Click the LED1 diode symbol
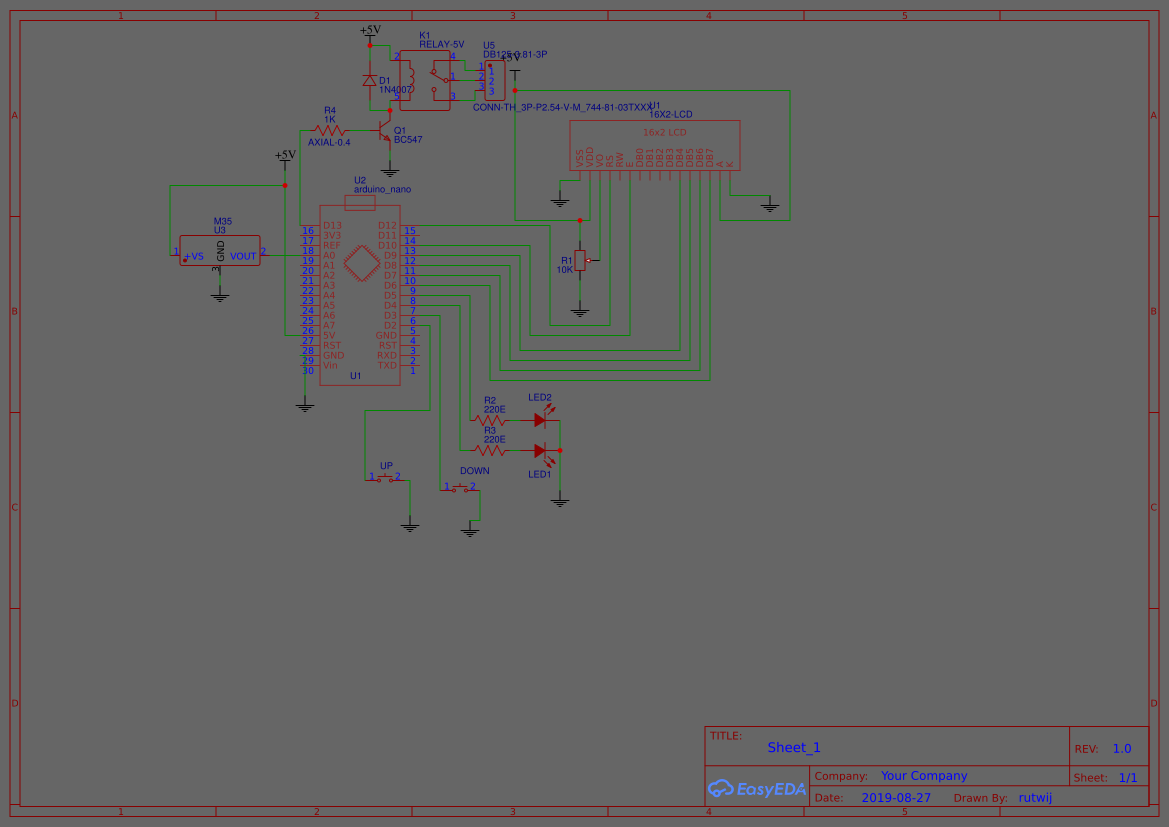 coord(541,451)
